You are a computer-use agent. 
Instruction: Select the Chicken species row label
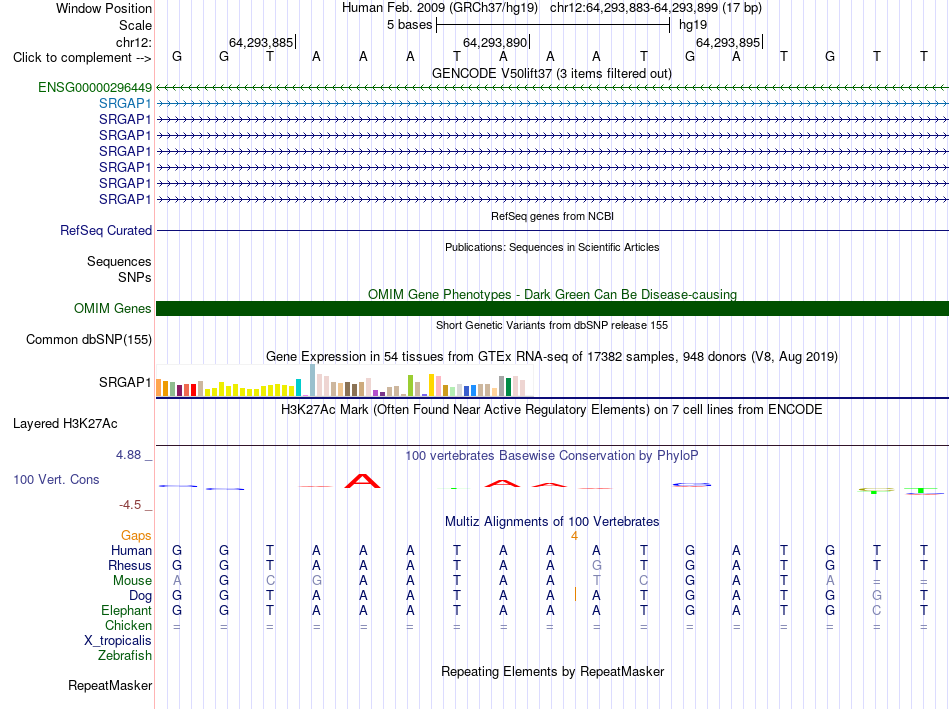128,625
